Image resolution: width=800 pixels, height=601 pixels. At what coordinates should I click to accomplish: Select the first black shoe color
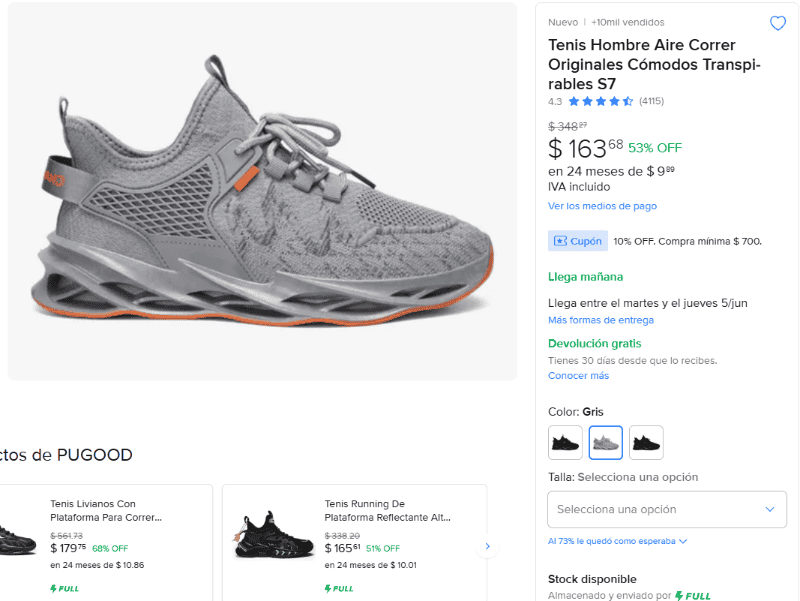pyautogui.click(x=565, y=442)
